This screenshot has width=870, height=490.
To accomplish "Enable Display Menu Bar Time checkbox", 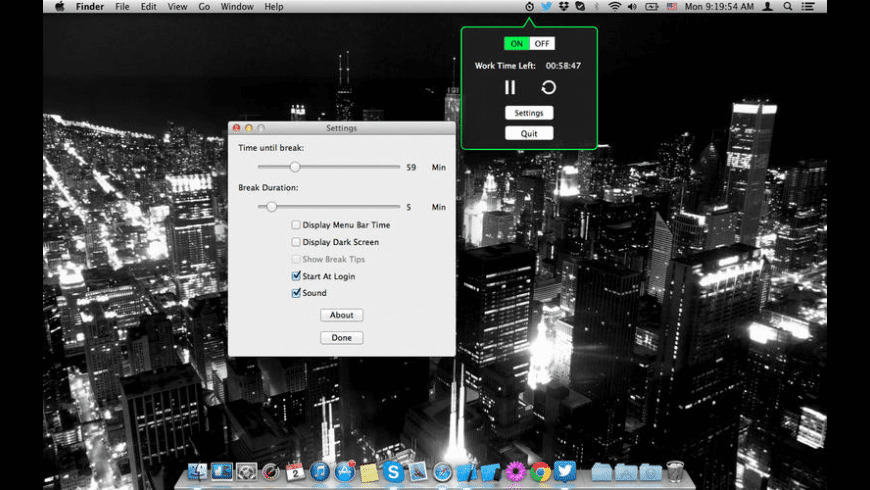I will click(x=296, y=225).
